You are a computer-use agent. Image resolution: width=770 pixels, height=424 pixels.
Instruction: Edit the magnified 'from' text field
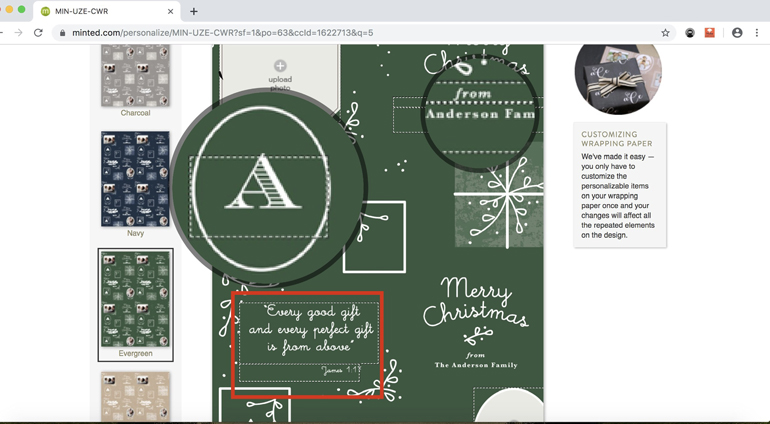point(472,93)
